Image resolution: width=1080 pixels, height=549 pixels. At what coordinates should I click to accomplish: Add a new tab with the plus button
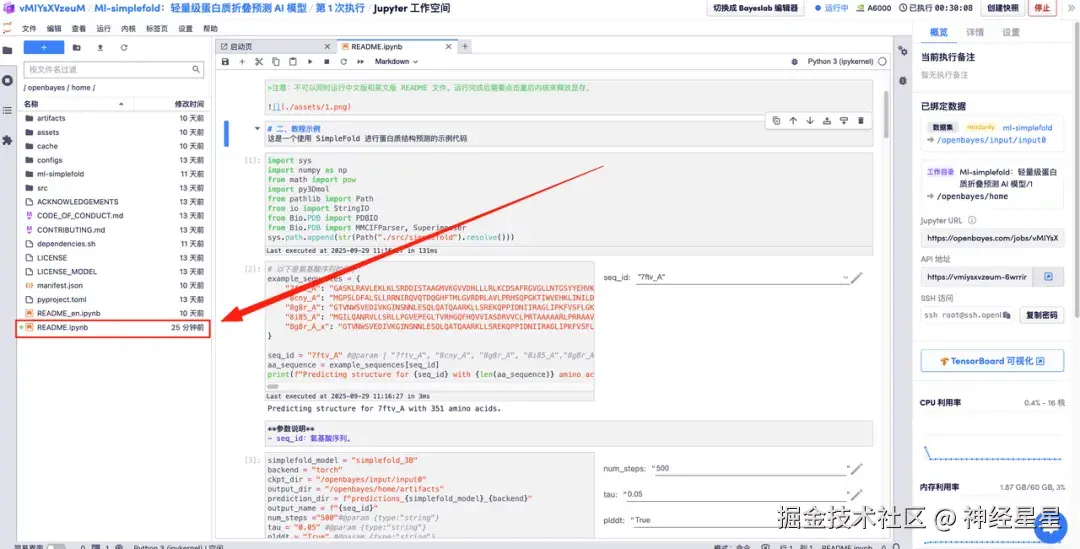[465, 47]
